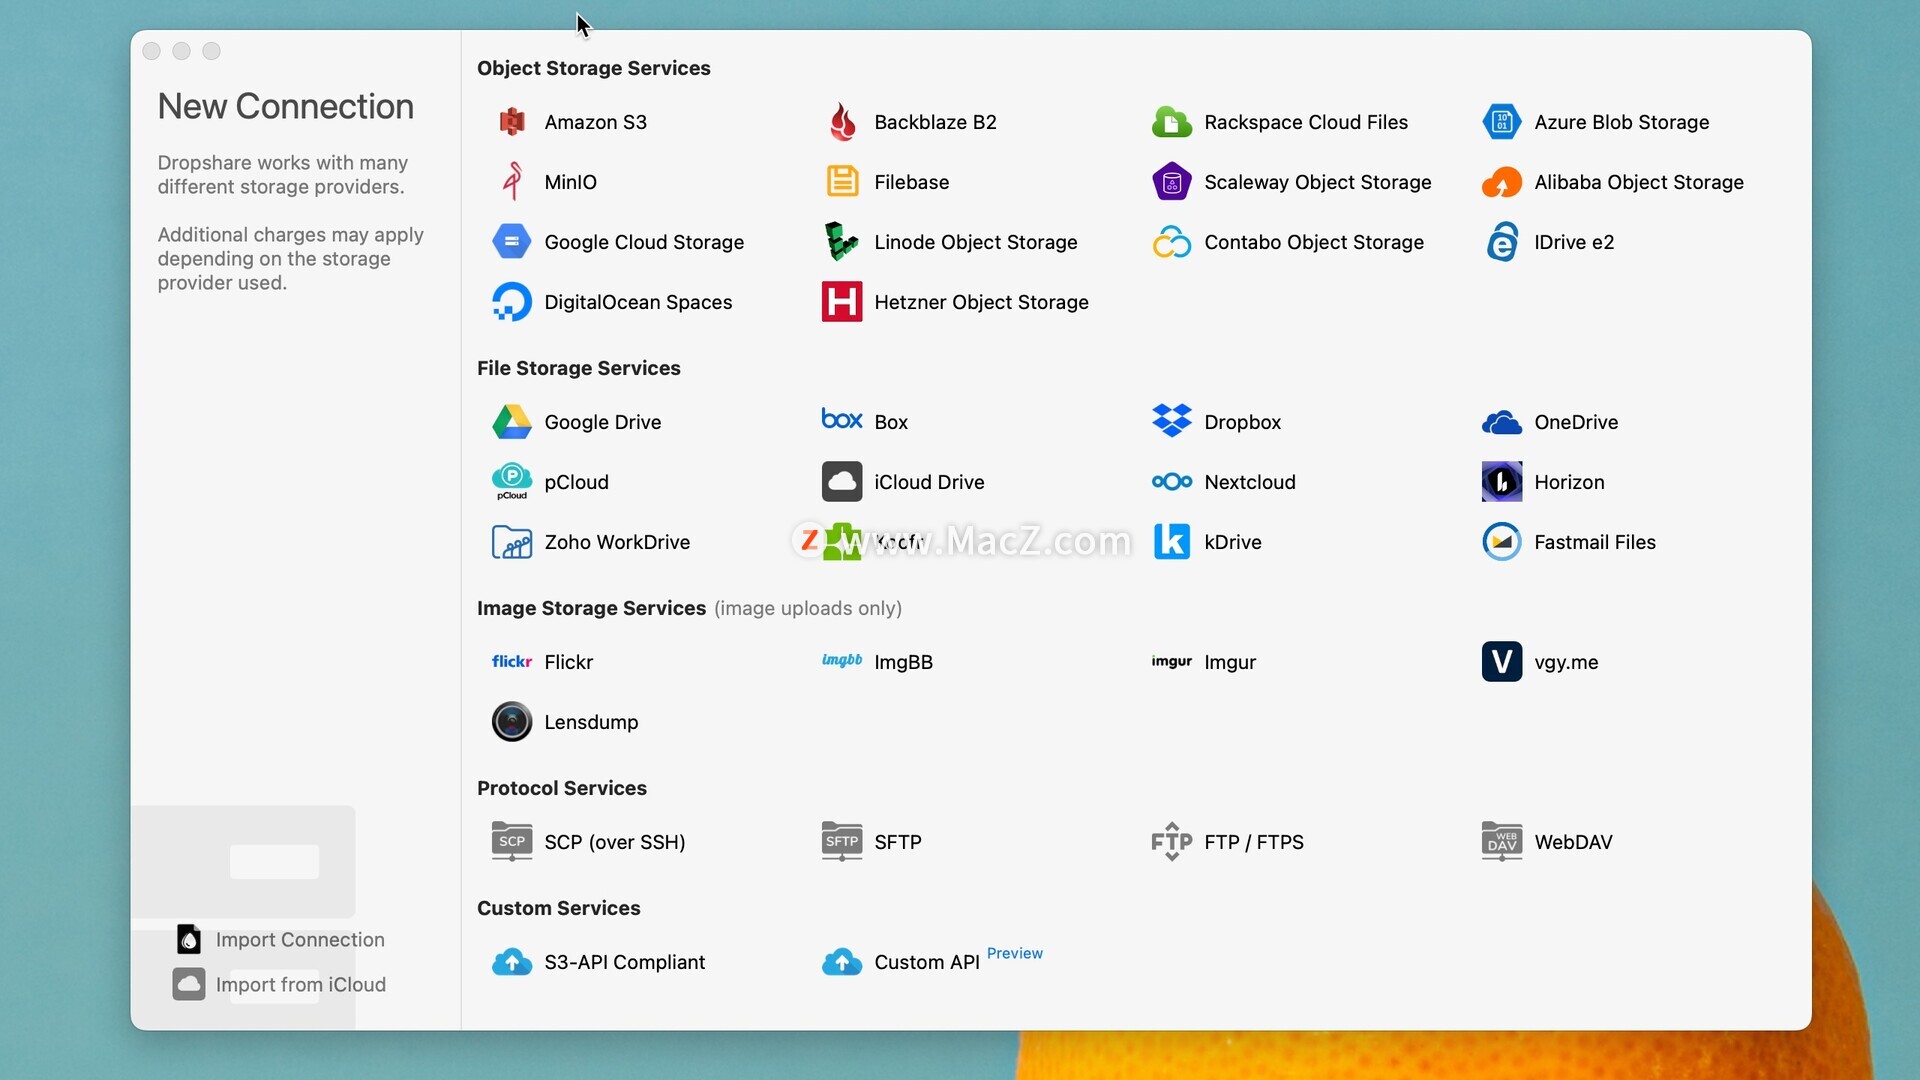Click the Hetzner Object Storage icon

842,302
